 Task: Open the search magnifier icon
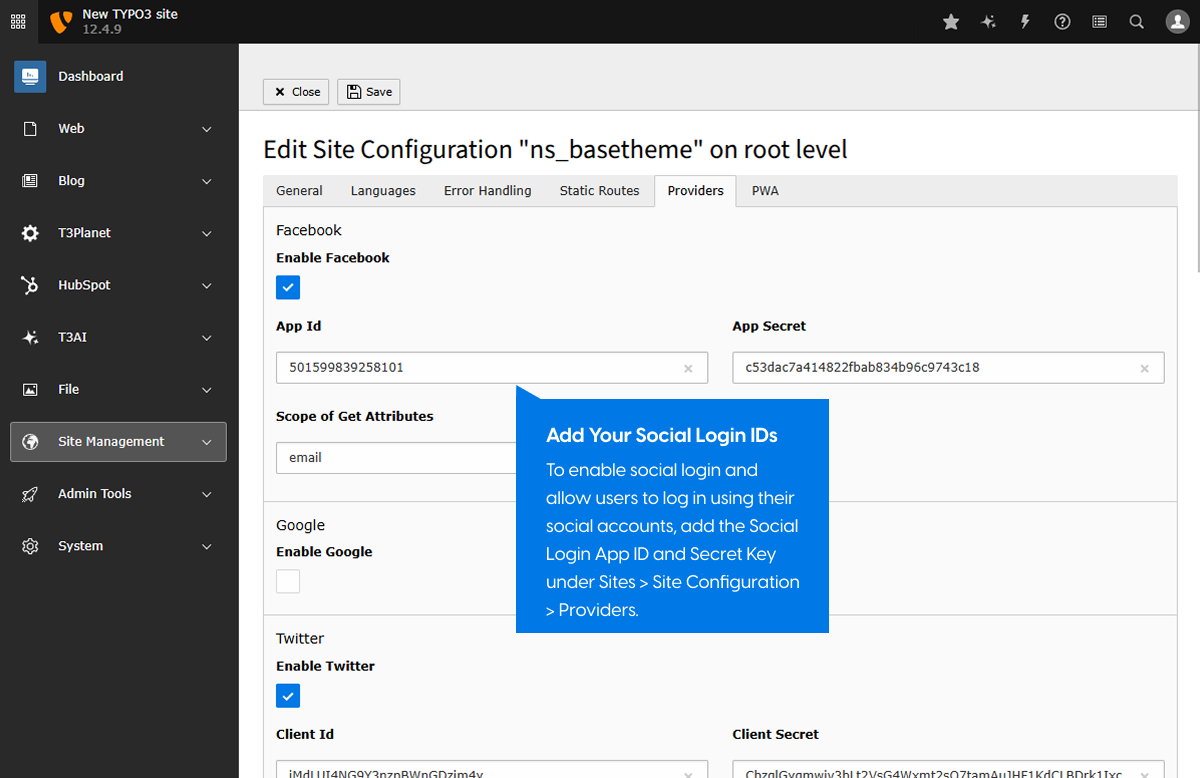click(x=1136, y=22)
